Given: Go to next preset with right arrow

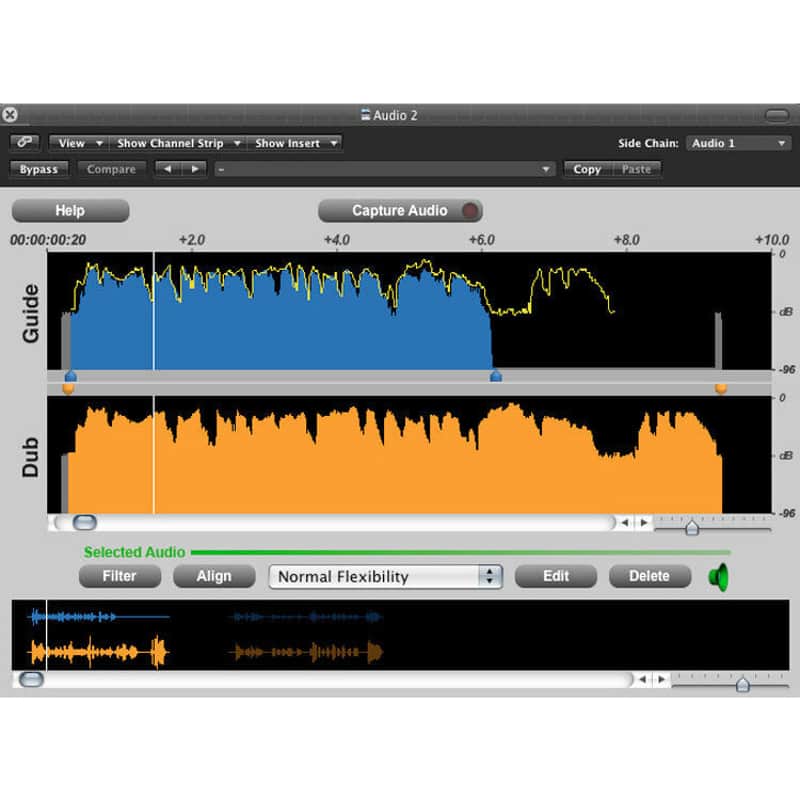Looking at the screenshot, I should tap(194, 169).
